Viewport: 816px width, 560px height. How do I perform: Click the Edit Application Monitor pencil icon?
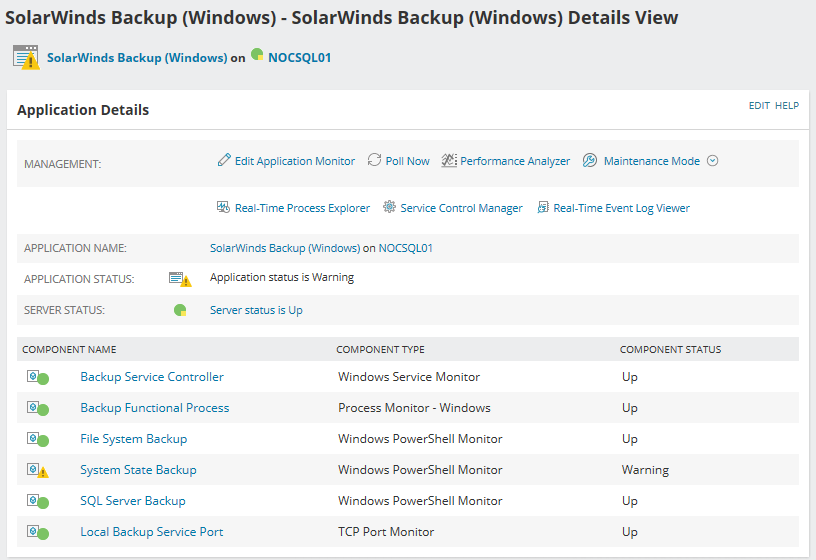224,160
